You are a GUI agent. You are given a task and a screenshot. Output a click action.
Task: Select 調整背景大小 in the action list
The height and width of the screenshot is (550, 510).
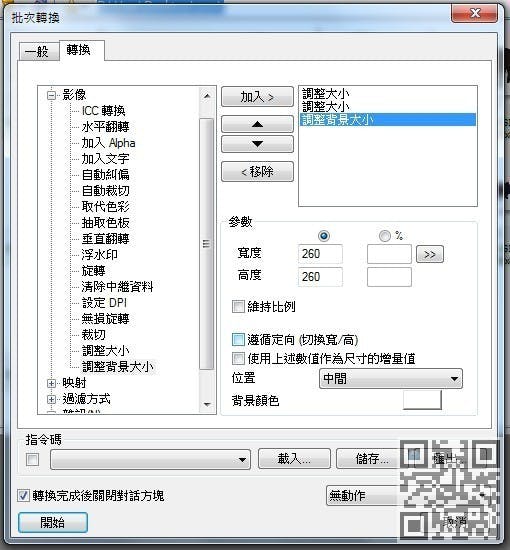[x=388, y=120]
